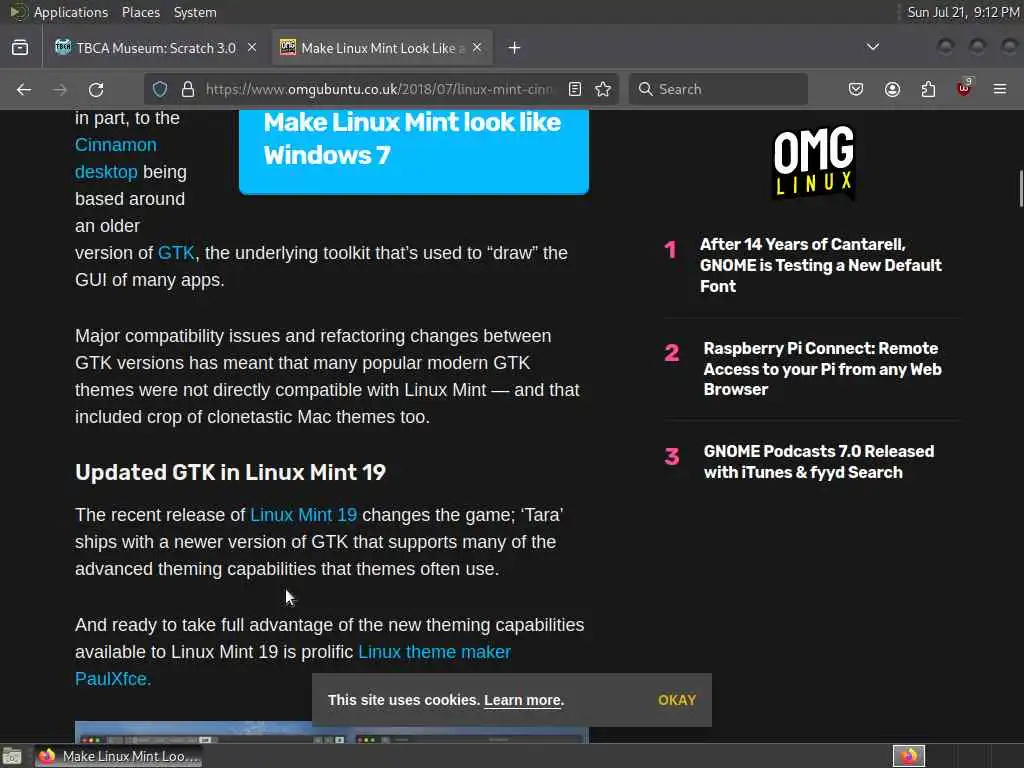Open the Firefox account icon

tap(892, 89)
